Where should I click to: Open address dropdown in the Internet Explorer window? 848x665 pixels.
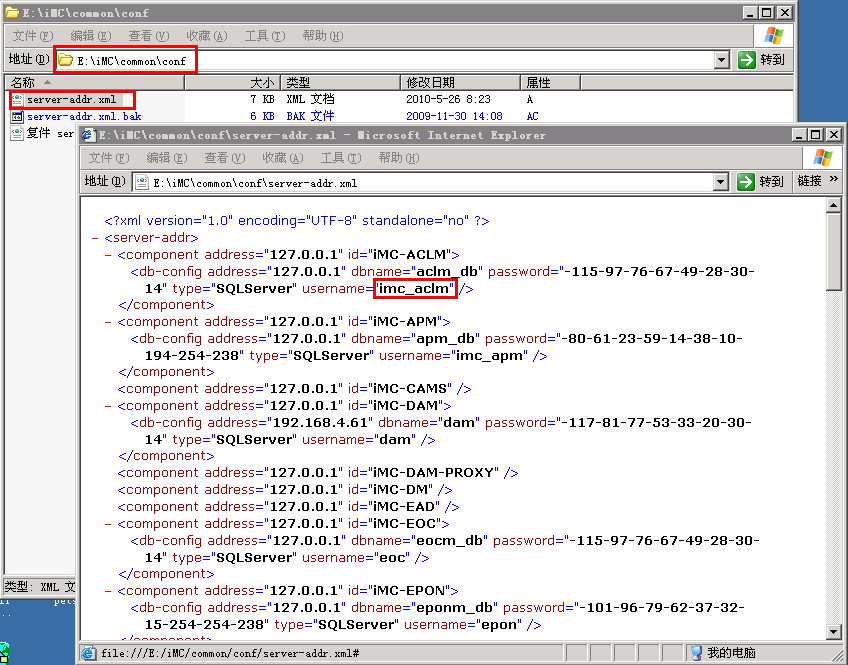720,182
